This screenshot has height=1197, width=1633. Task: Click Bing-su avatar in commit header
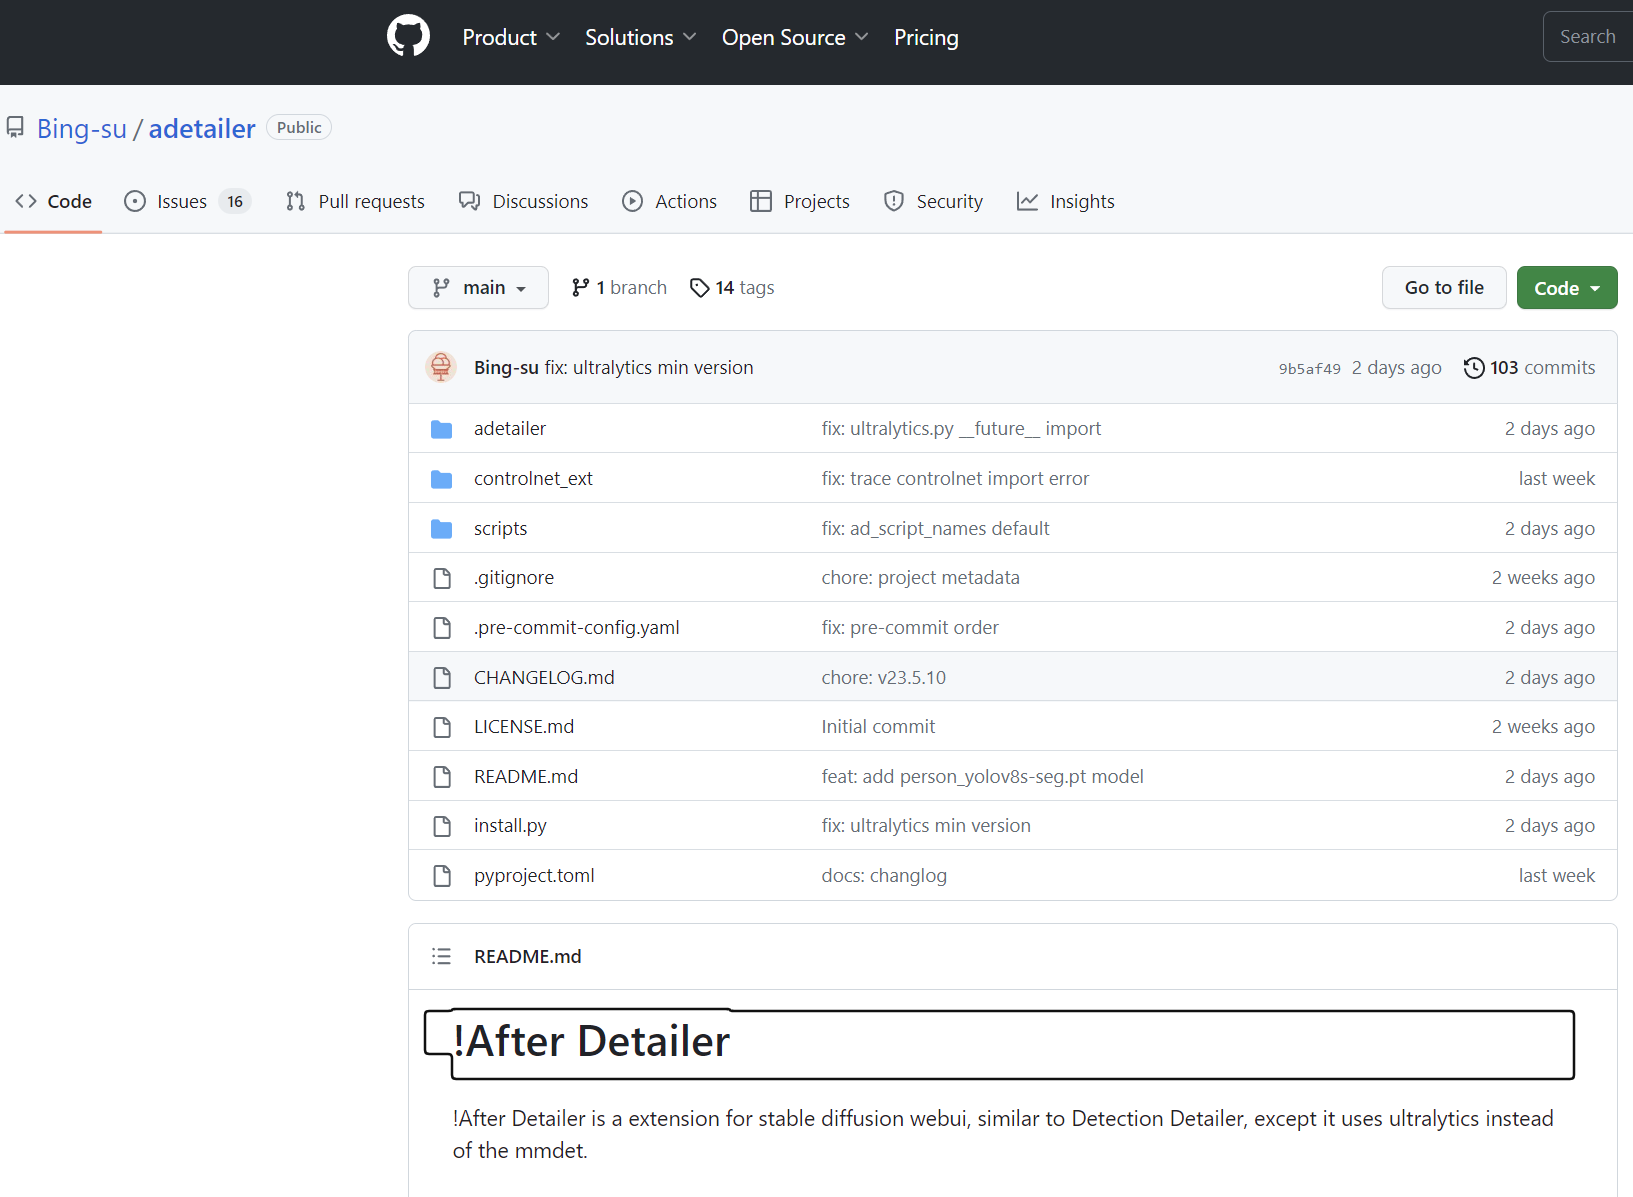[441, 367]
